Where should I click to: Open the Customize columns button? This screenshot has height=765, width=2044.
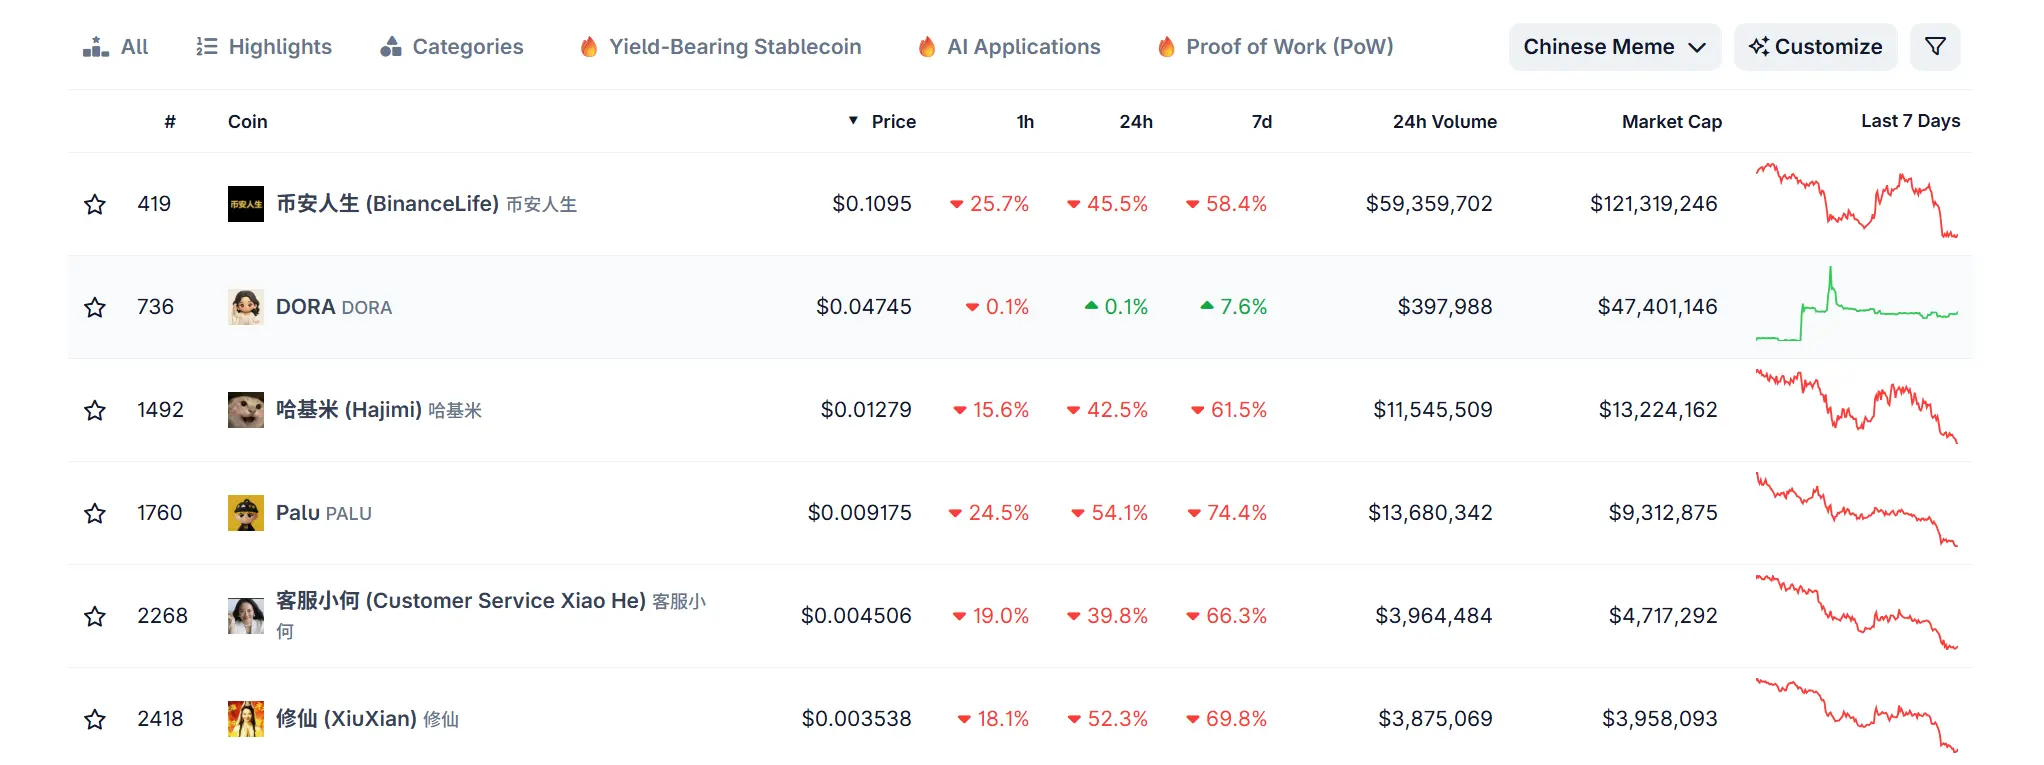(1815, 47)
